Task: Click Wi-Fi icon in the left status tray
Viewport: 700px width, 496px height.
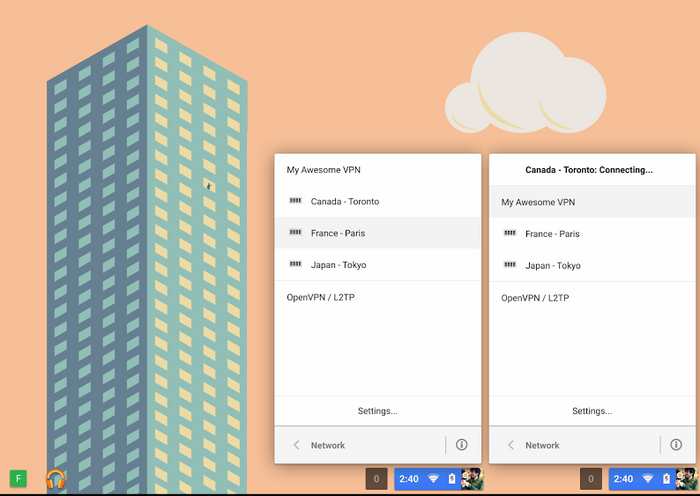Action: click(433, 479)
